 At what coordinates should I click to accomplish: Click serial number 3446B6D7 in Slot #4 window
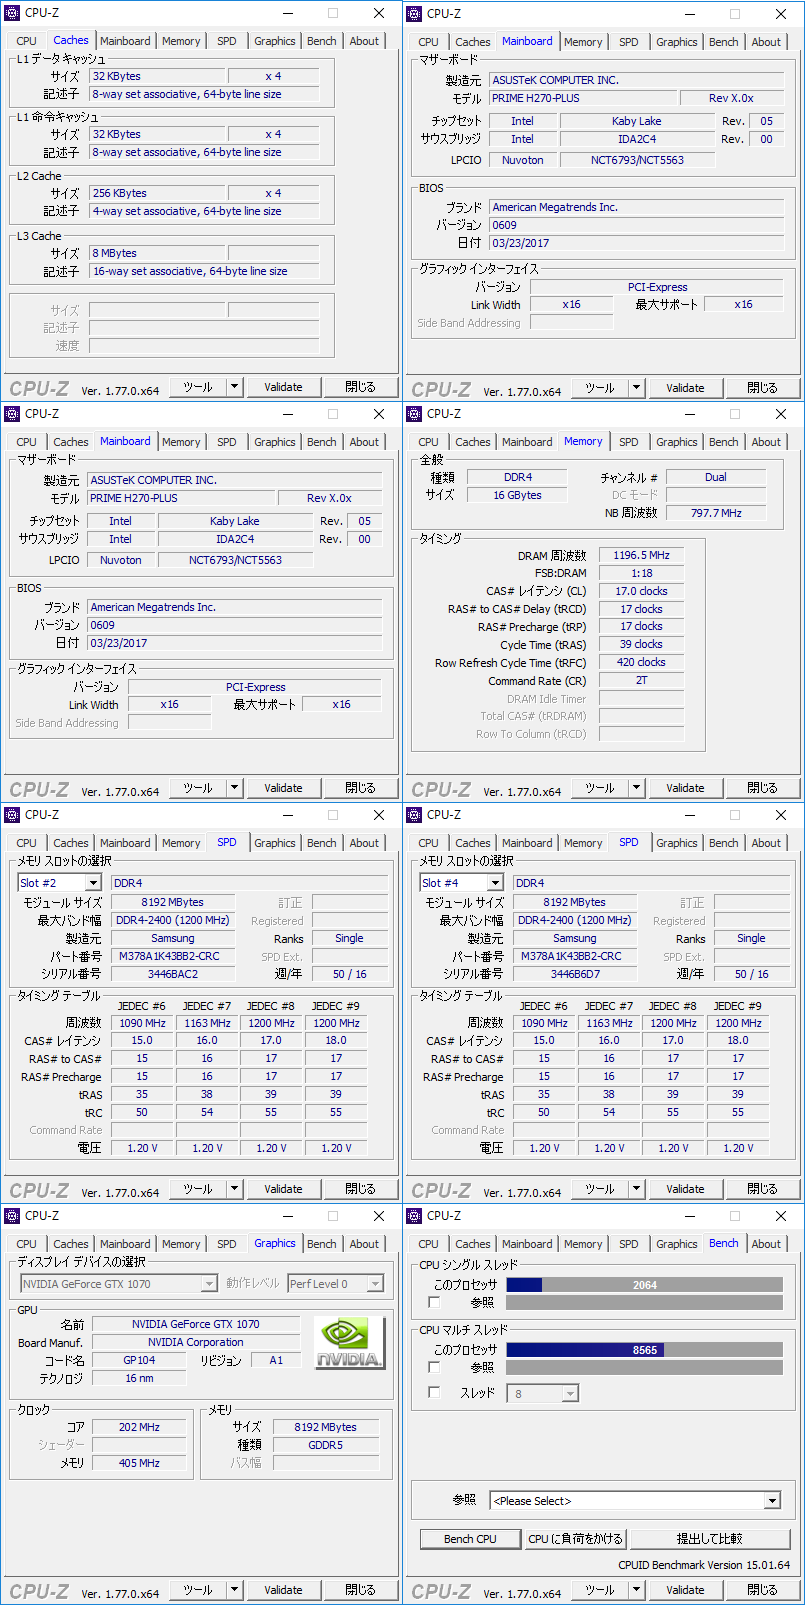pos(575,974)
